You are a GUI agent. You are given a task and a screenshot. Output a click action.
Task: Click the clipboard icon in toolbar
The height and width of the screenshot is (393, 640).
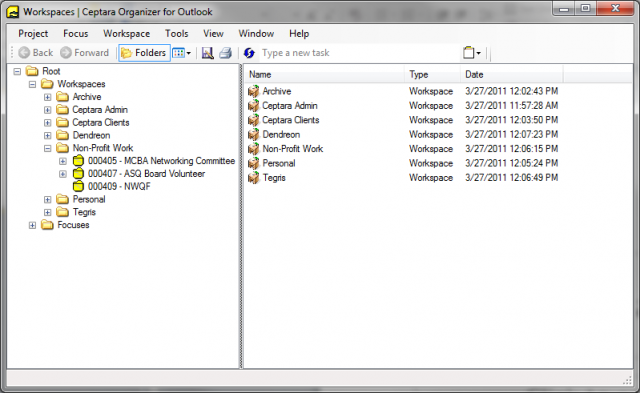click(469, 53)
